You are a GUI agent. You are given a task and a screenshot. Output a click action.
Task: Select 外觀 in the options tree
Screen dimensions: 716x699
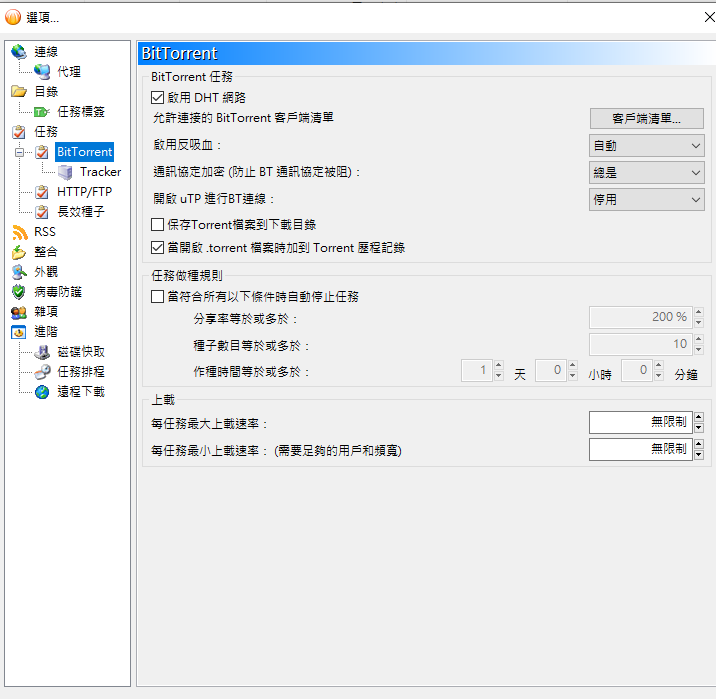[46, 272]
